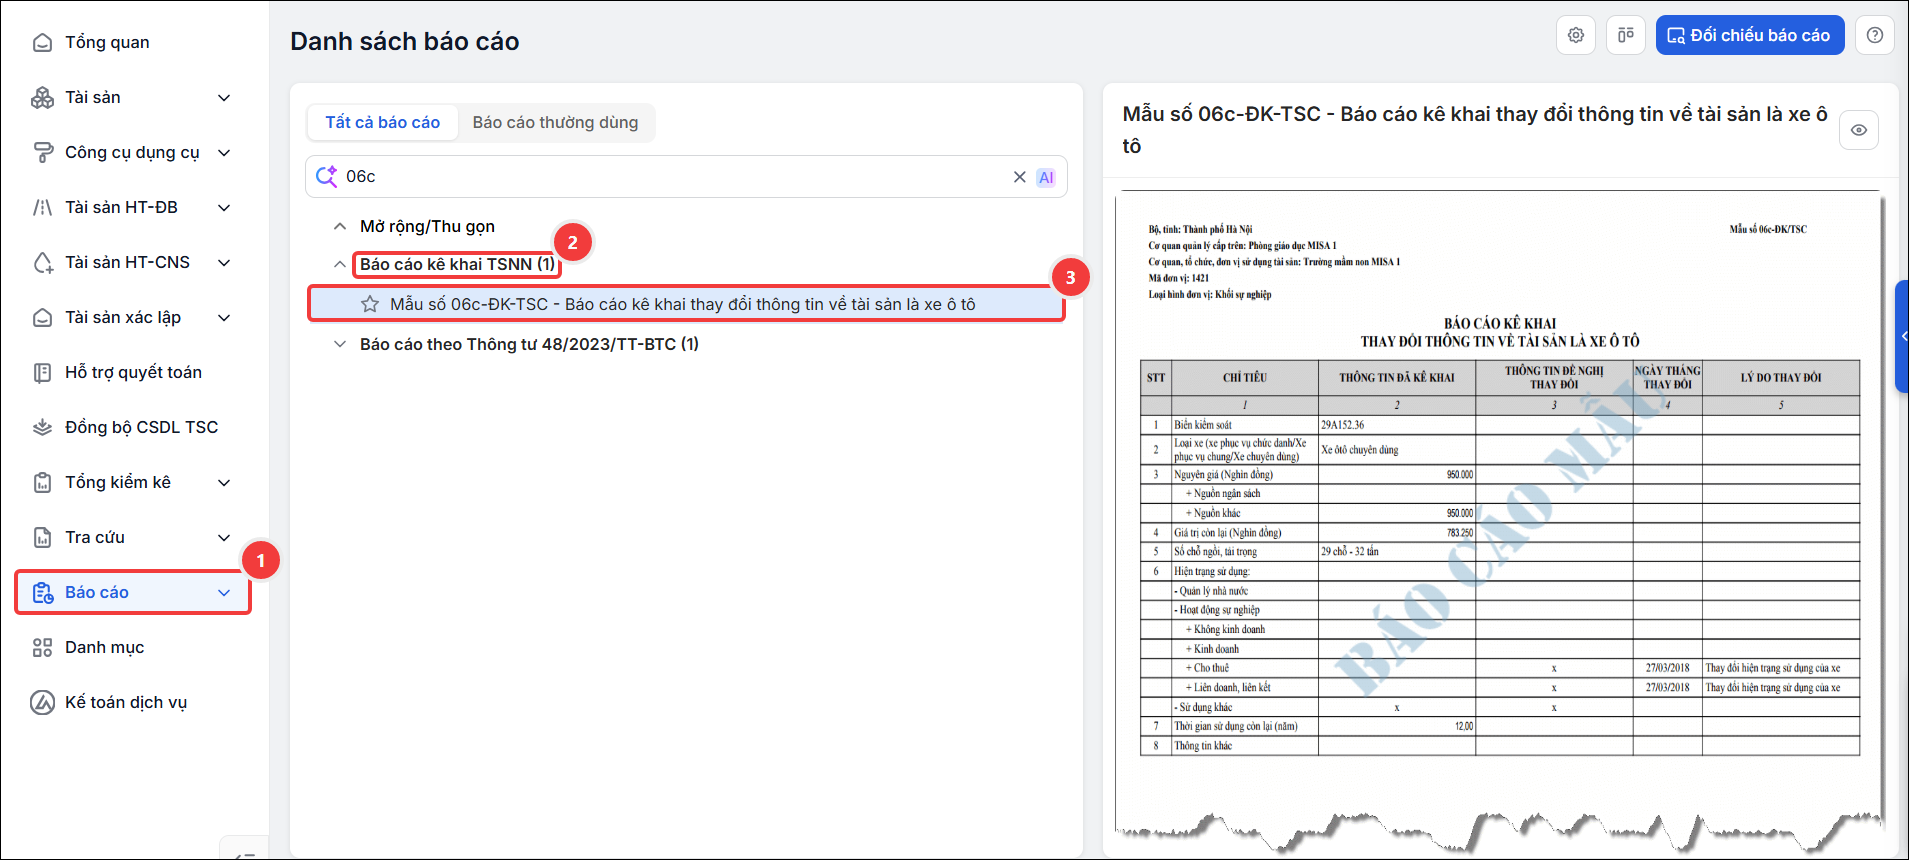Expand the Tài sản menu chevron

pos(224,97)
